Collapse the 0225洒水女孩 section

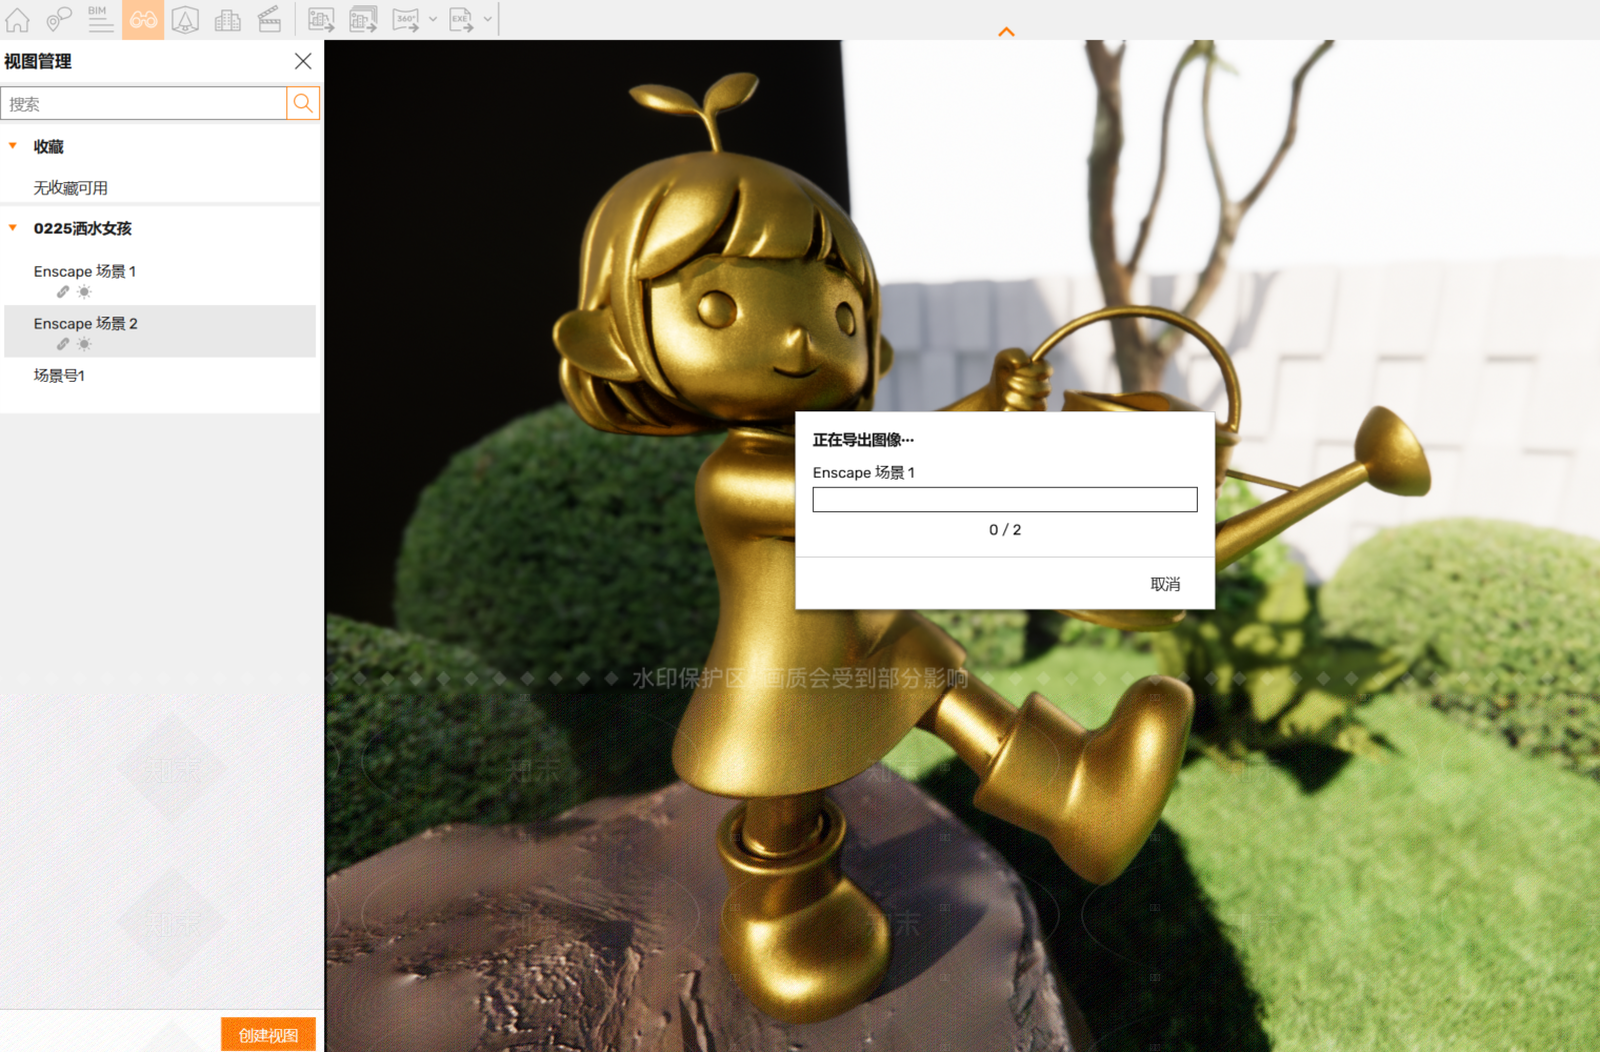[x=13, y=228]
